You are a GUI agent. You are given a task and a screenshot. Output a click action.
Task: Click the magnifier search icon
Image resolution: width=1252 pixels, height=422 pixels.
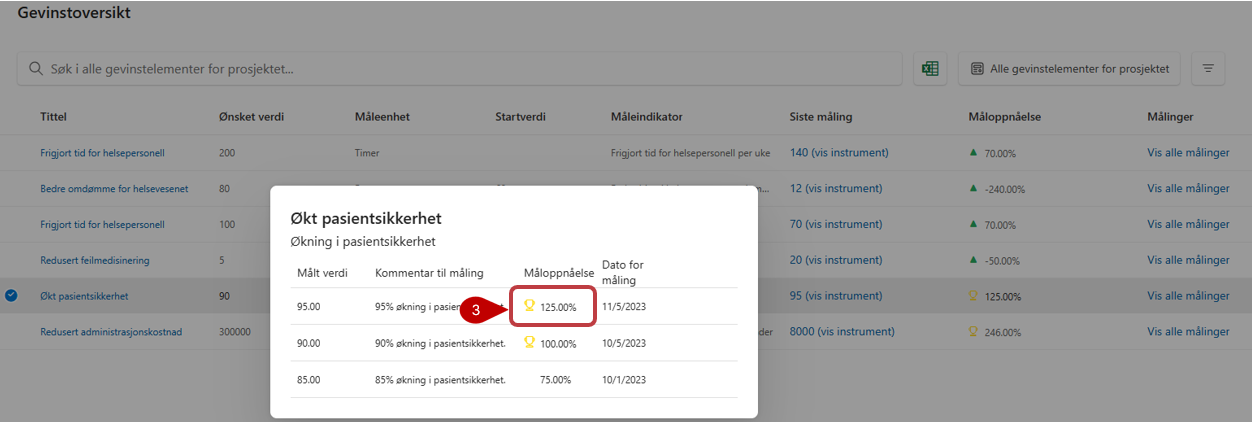pyautogui.click(x=35, y=69)
